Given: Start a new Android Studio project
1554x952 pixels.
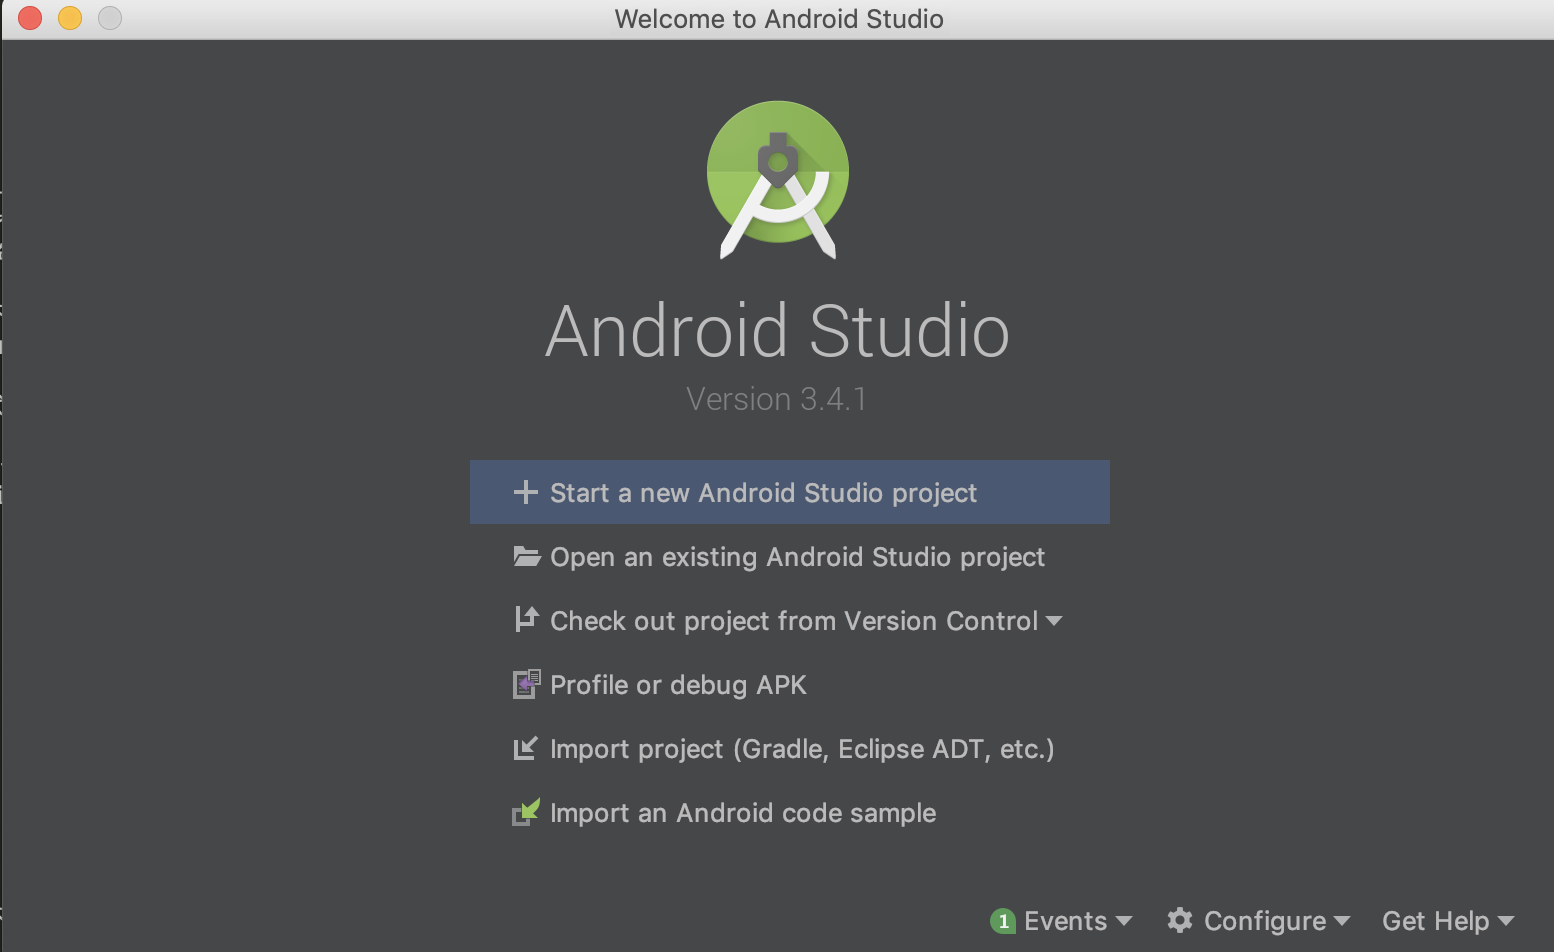Looking at the screenshot, I should pos(790,492).
